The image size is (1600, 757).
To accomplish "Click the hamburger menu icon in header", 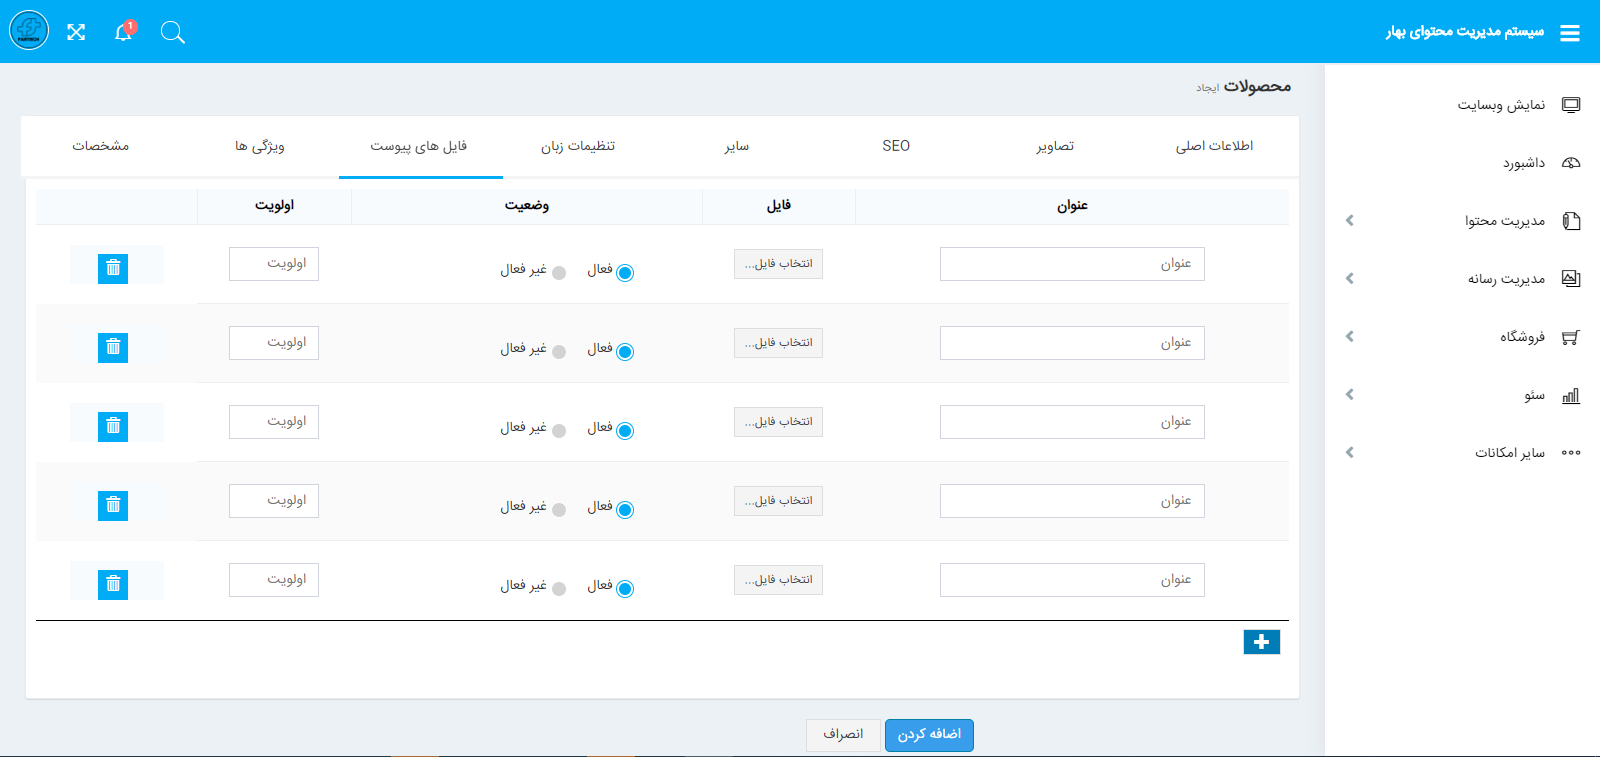I will [x=1570, y=33].
